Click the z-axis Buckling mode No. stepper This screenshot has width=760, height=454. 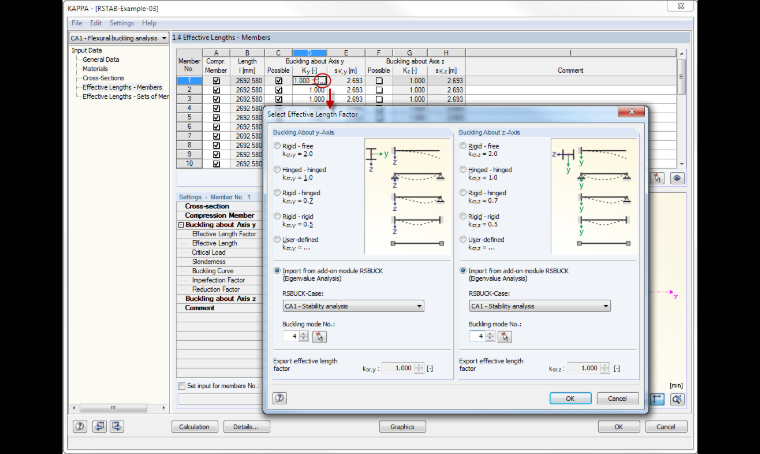(490, 336)
